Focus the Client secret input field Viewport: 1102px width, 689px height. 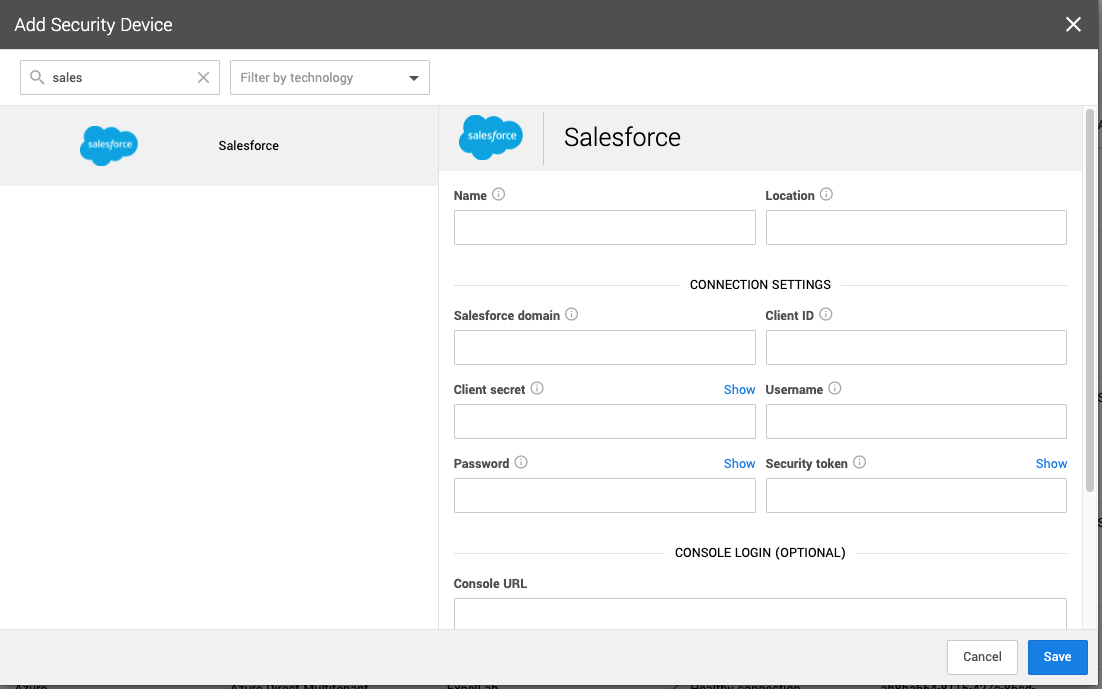point(604,421)
